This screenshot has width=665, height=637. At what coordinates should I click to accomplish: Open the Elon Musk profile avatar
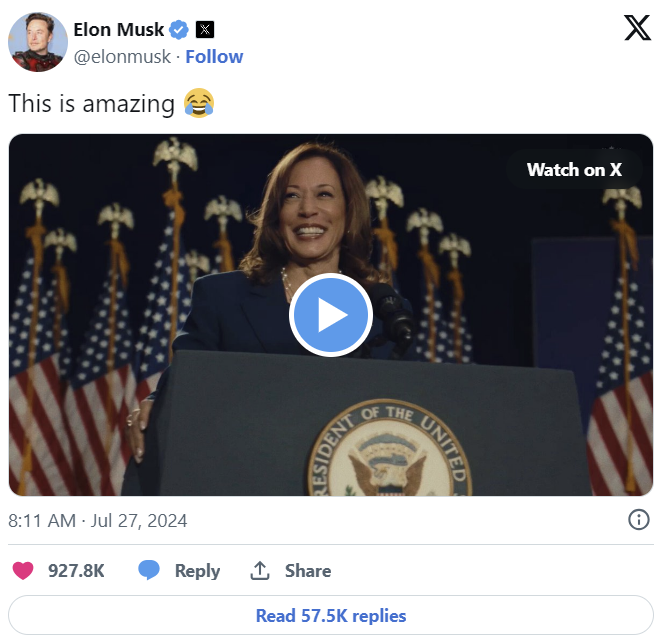[x=38, y=42]
